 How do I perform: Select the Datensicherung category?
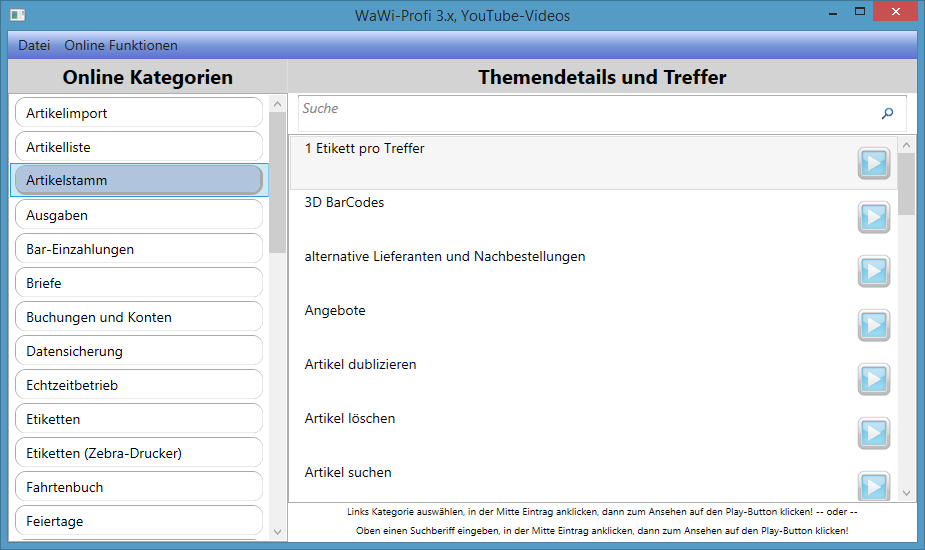[x=139, y=351]
